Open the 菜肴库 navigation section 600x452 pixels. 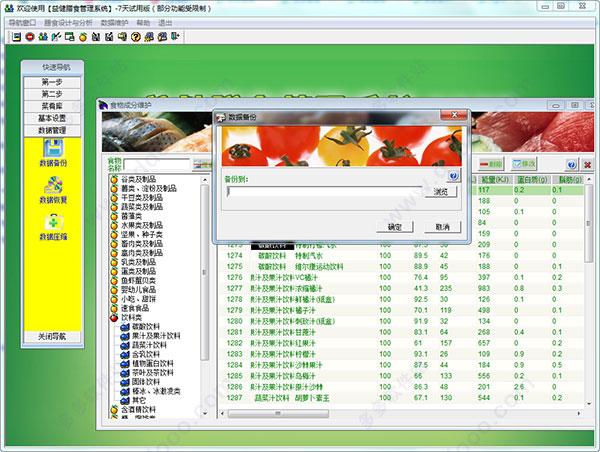coord(52,106)
